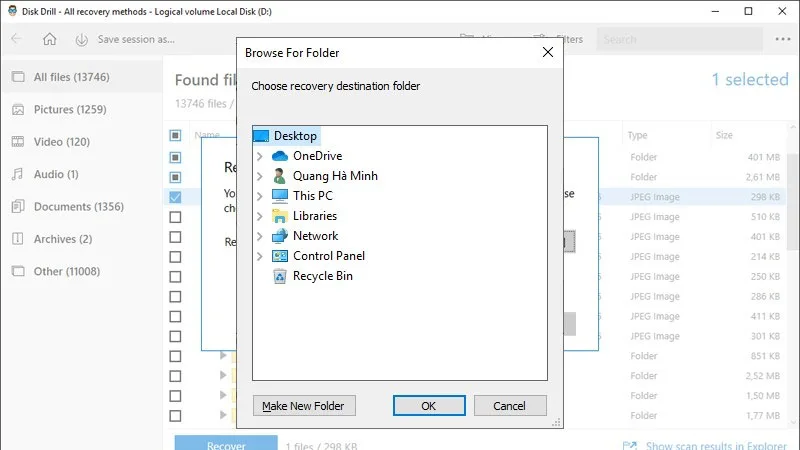Click the home icon in the toolbar
This screenshot has width=800, height=450.
click(49, 39)
